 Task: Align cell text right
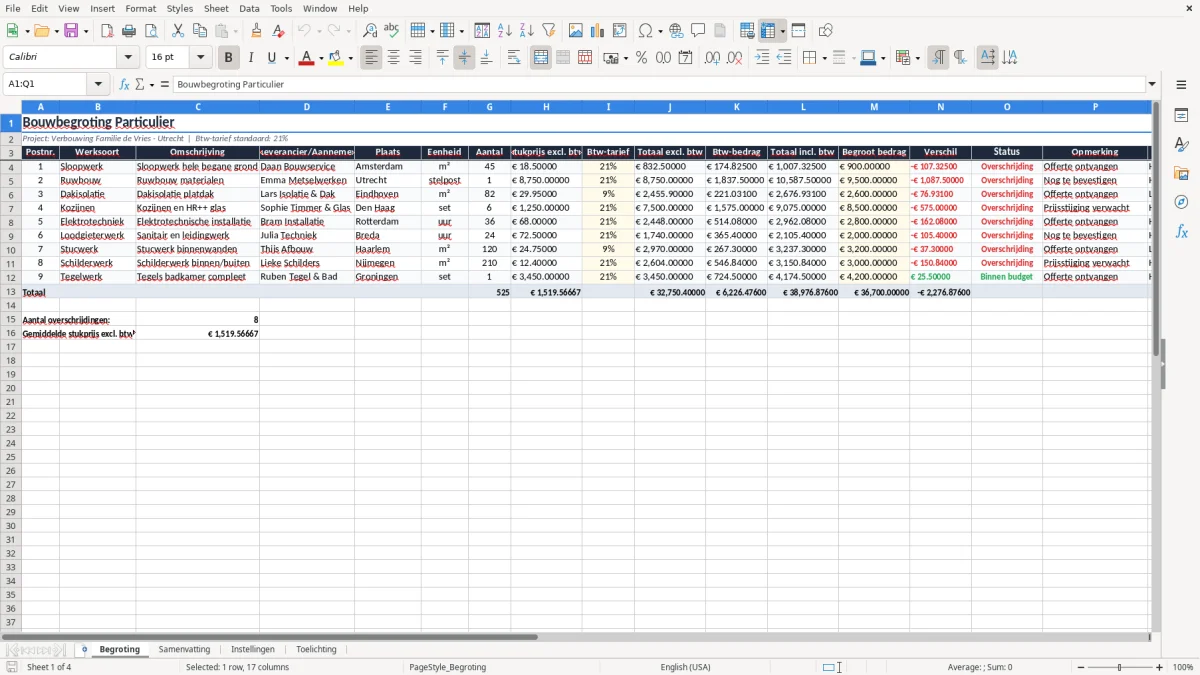(415, 58)
